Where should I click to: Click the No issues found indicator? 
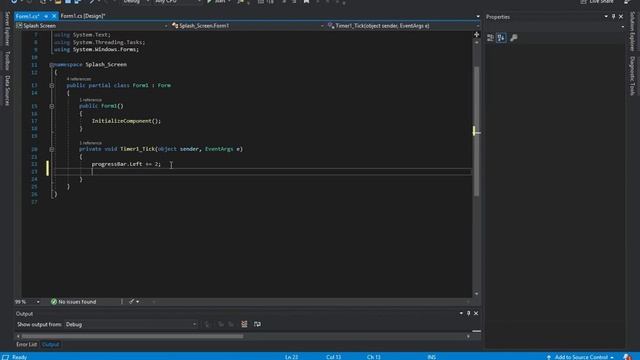tap(73, 302)
